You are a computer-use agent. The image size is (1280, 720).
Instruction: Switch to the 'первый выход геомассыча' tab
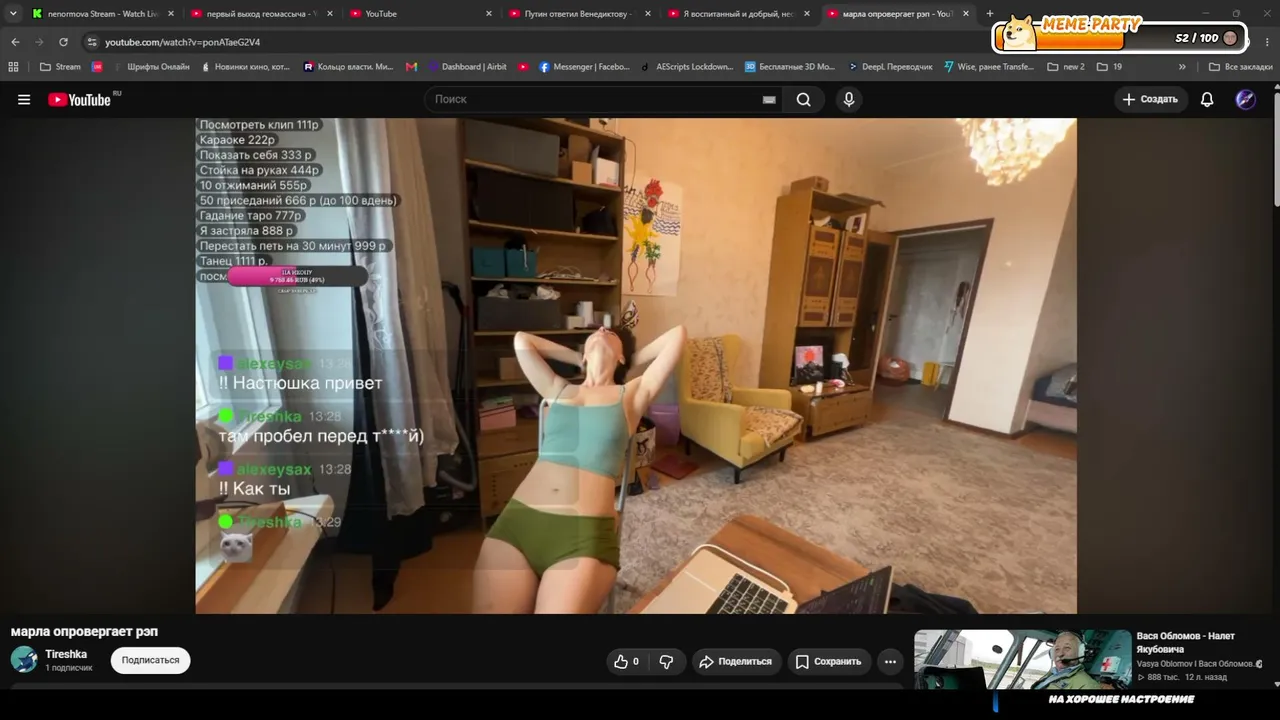262,14
